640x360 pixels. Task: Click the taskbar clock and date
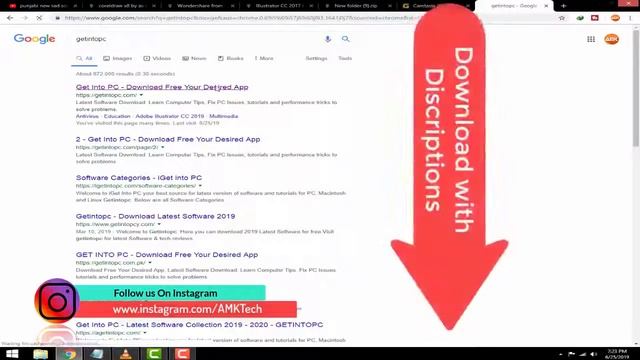617,354
